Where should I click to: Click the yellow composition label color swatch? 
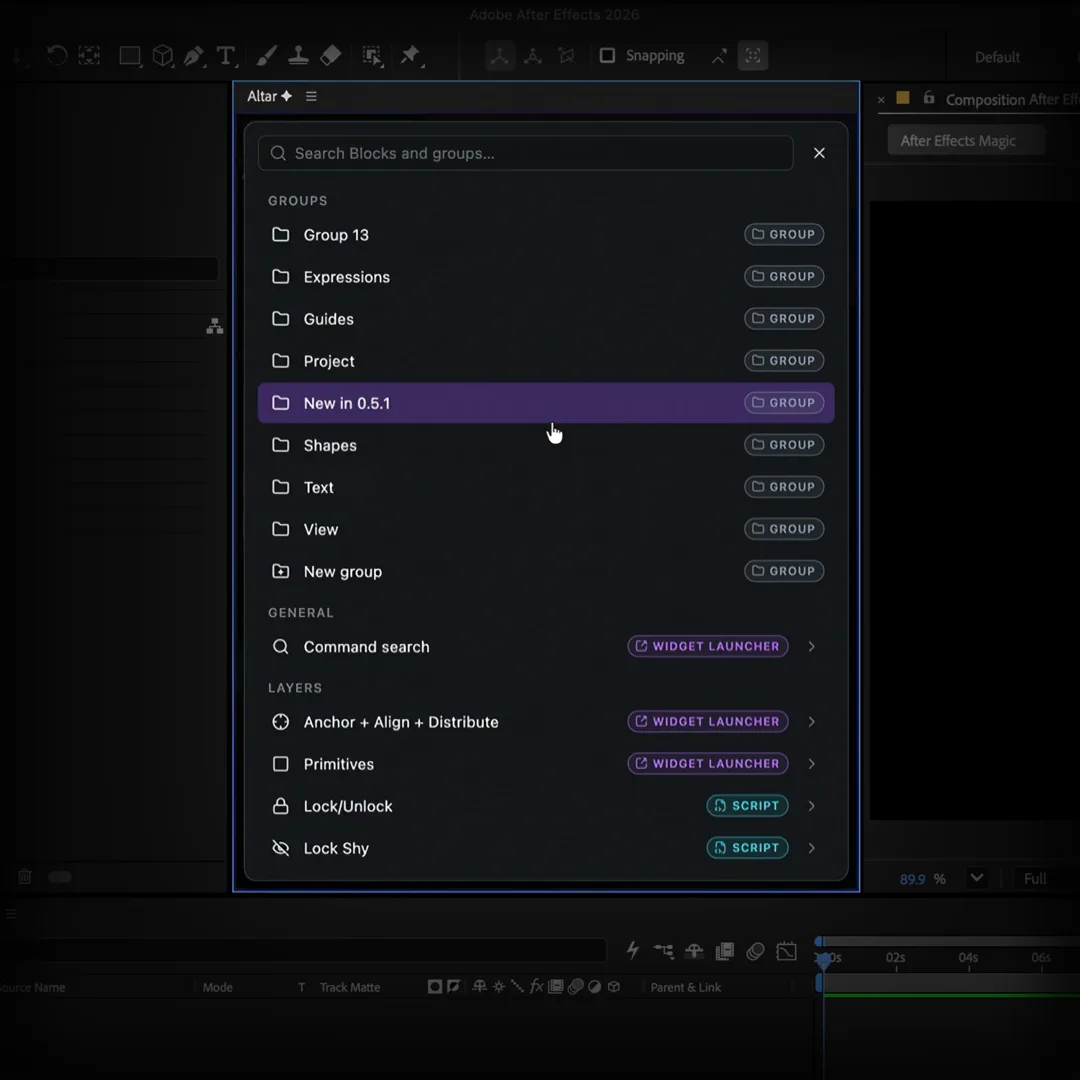tap(902, 98)
